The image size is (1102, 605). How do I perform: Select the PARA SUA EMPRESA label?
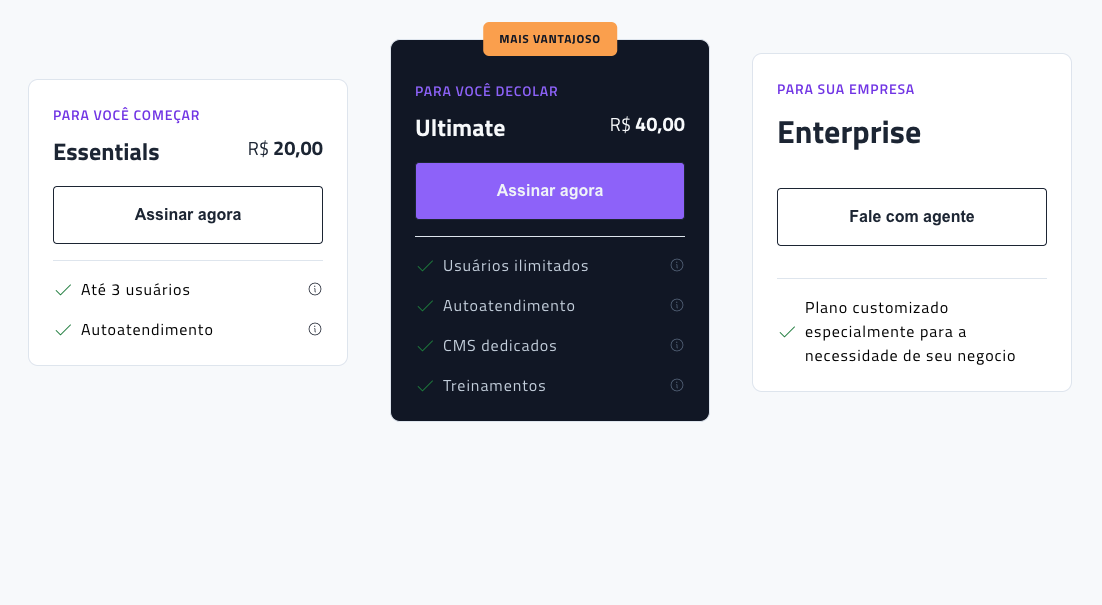point(846,89)
